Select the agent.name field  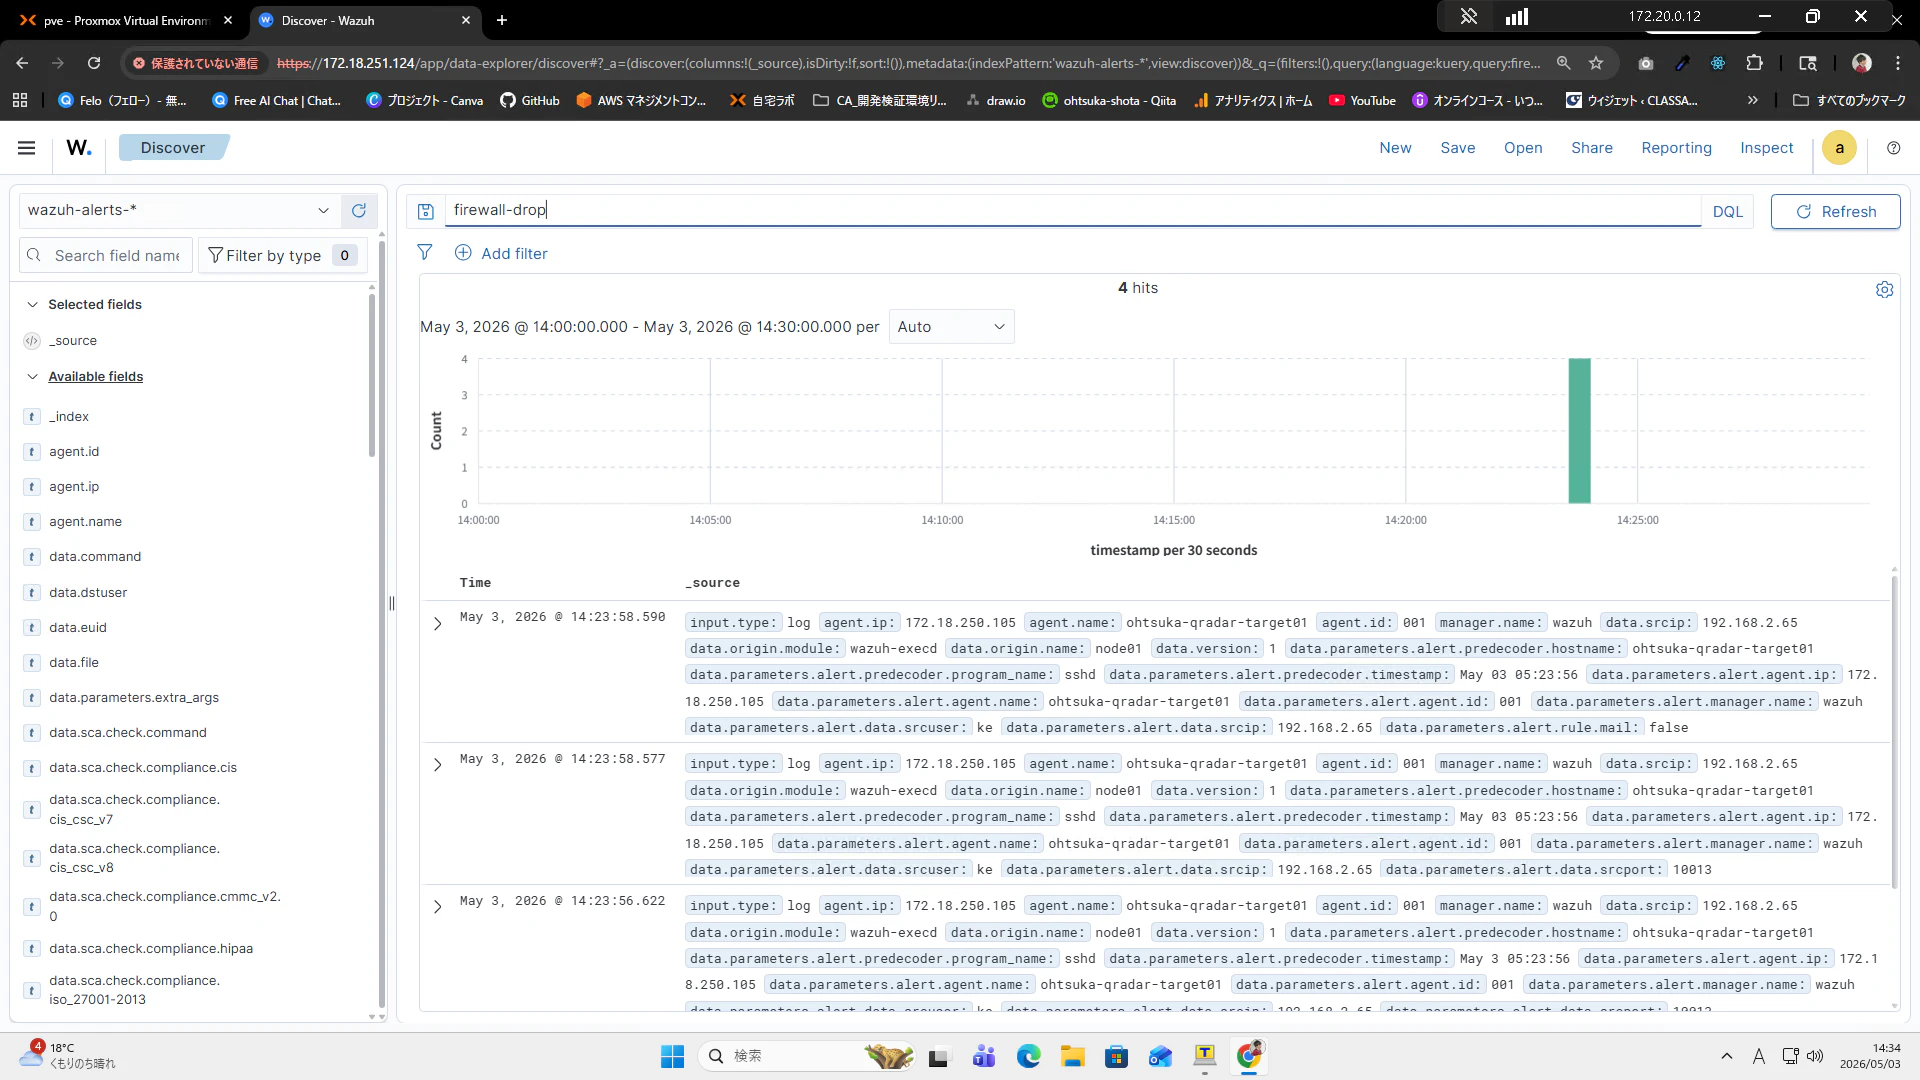(x=85, y=522)
